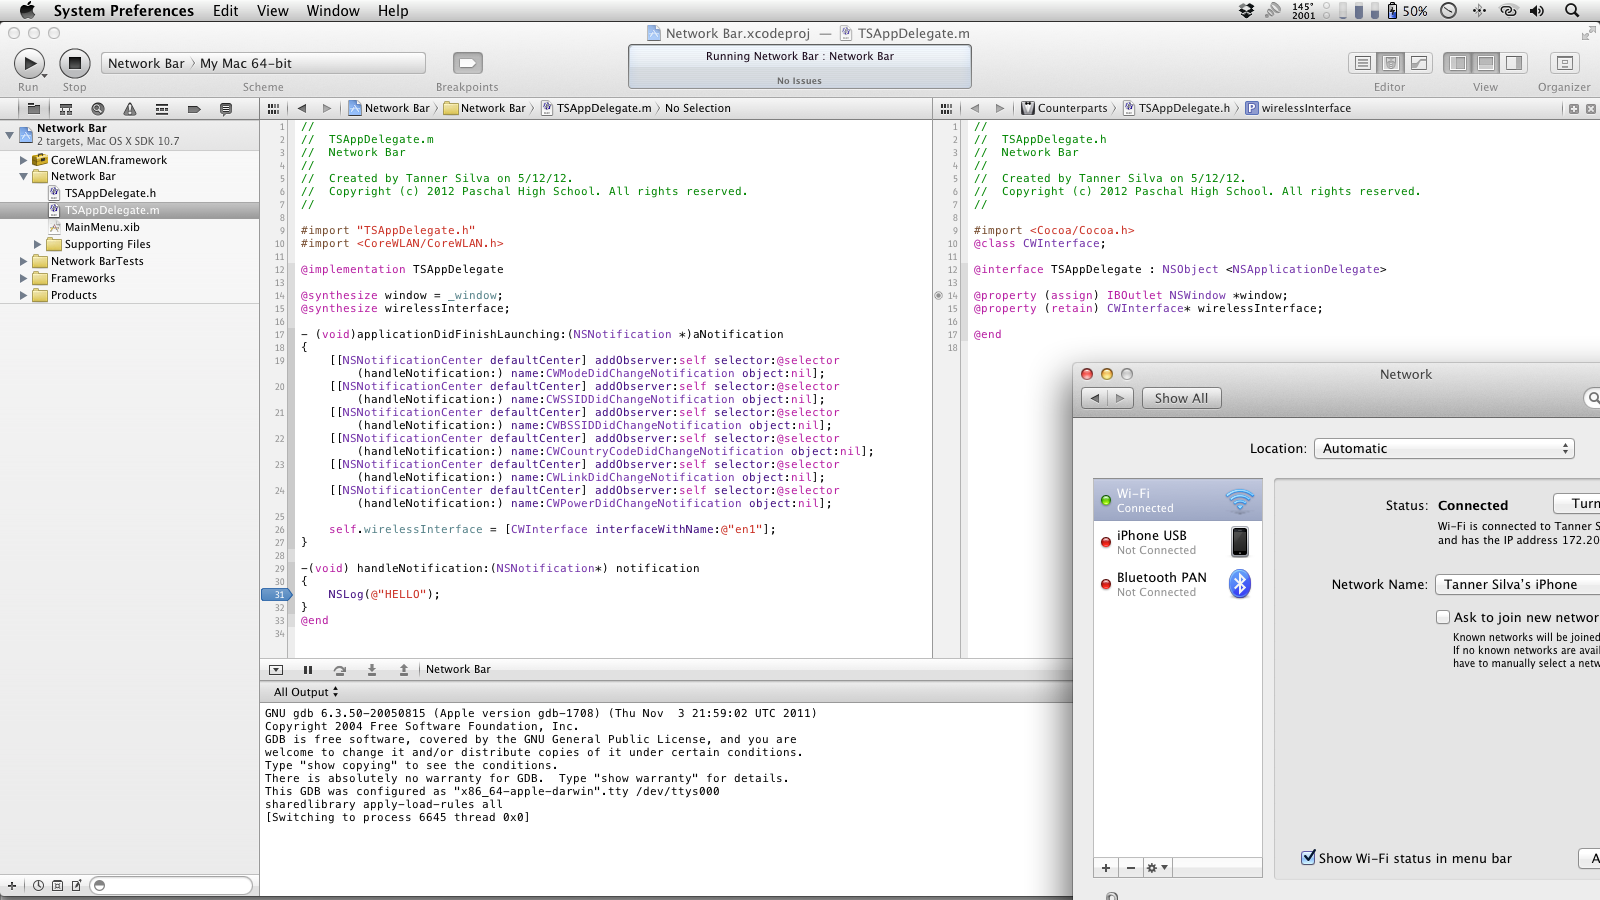This screenshot has width=1600, height=900.
Task: Expand the Supporting Files group
Action: [37, 244]
